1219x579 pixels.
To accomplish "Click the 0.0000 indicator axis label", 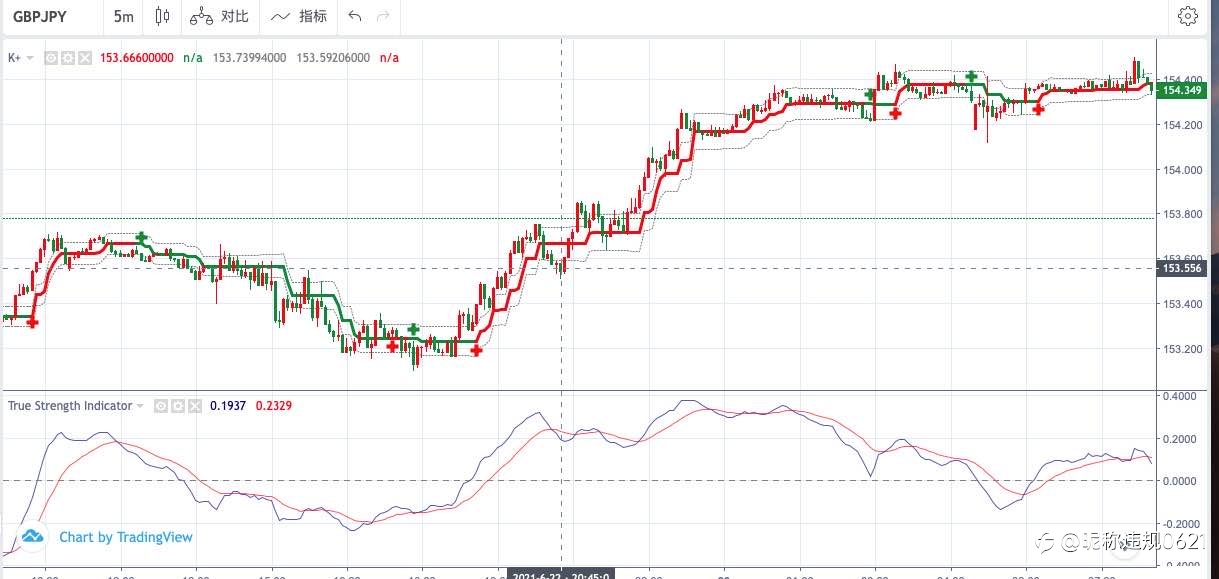I will click(x=1182, y=481).
